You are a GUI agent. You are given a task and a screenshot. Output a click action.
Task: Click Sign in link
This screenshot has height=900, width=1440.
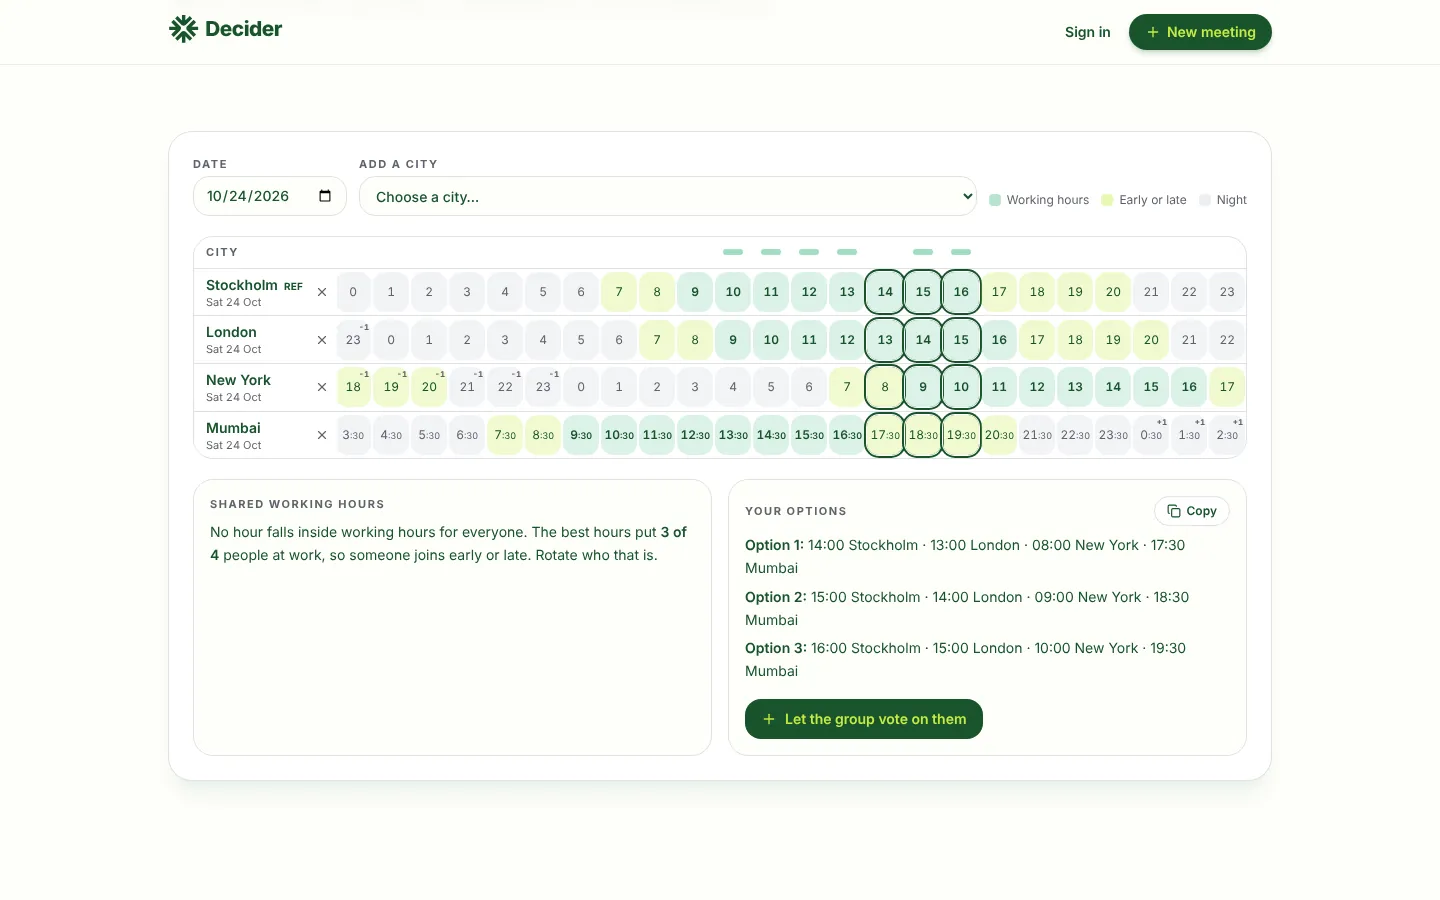coord(1088,32)
